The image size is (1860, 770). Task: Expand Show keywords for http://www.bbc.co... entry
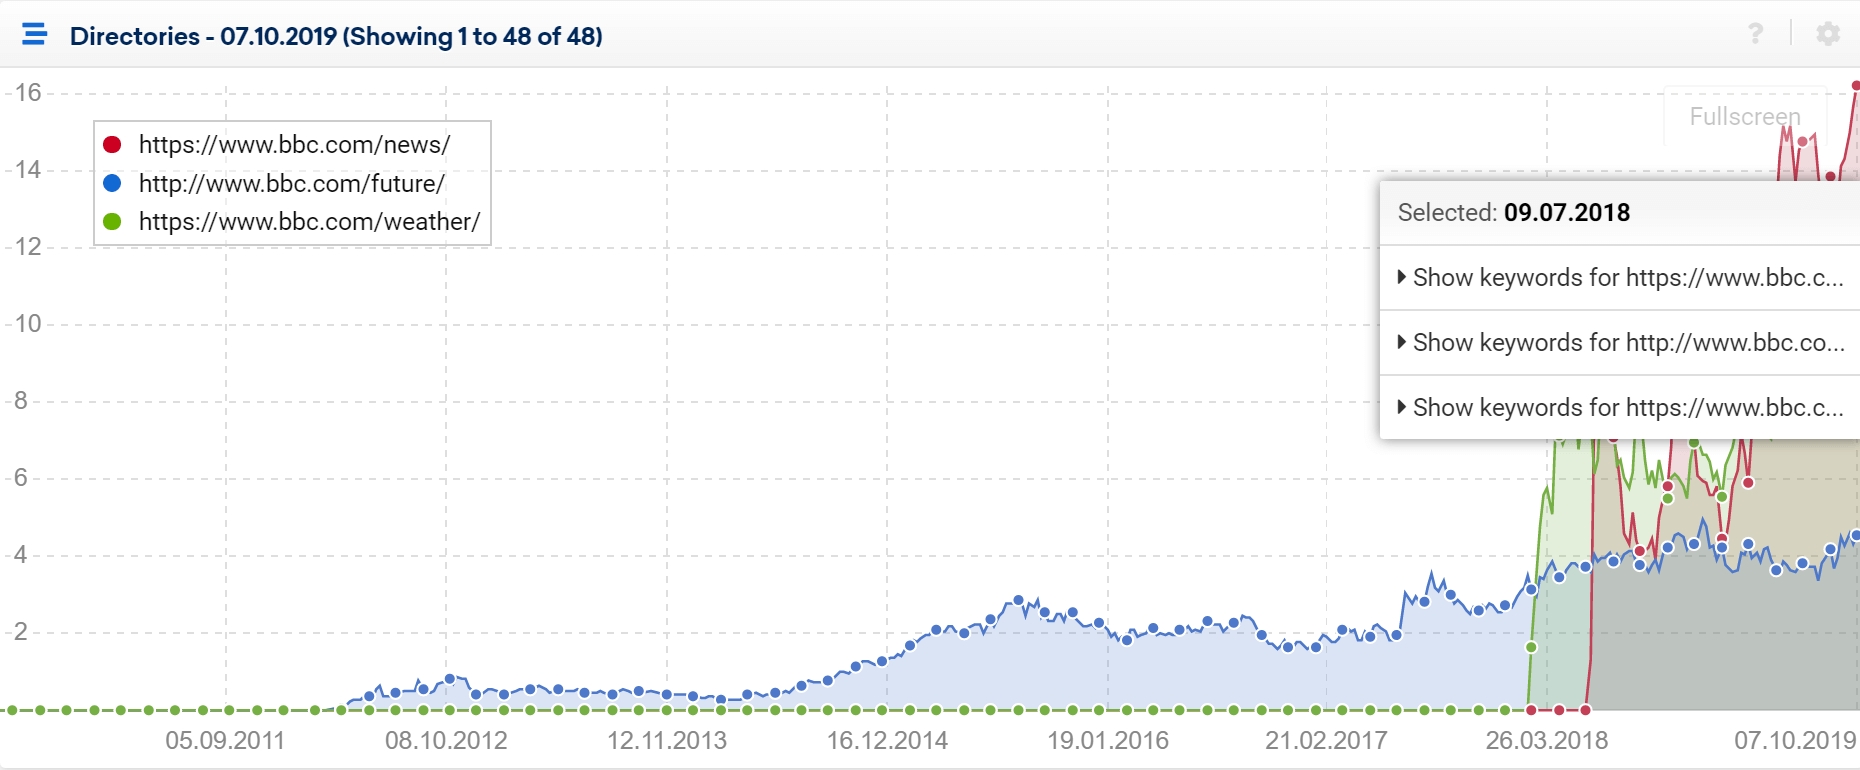coord(1620,343)
